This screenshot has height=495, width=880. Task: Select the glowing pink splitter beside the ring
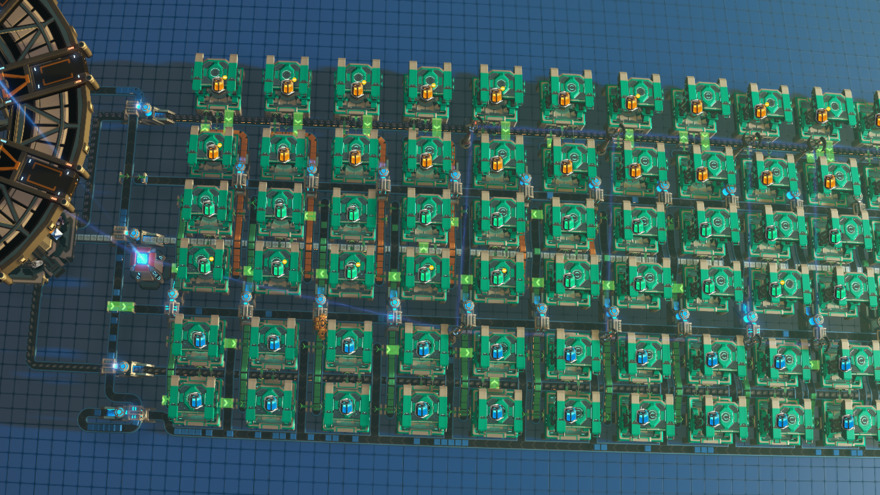click(144, 262)
